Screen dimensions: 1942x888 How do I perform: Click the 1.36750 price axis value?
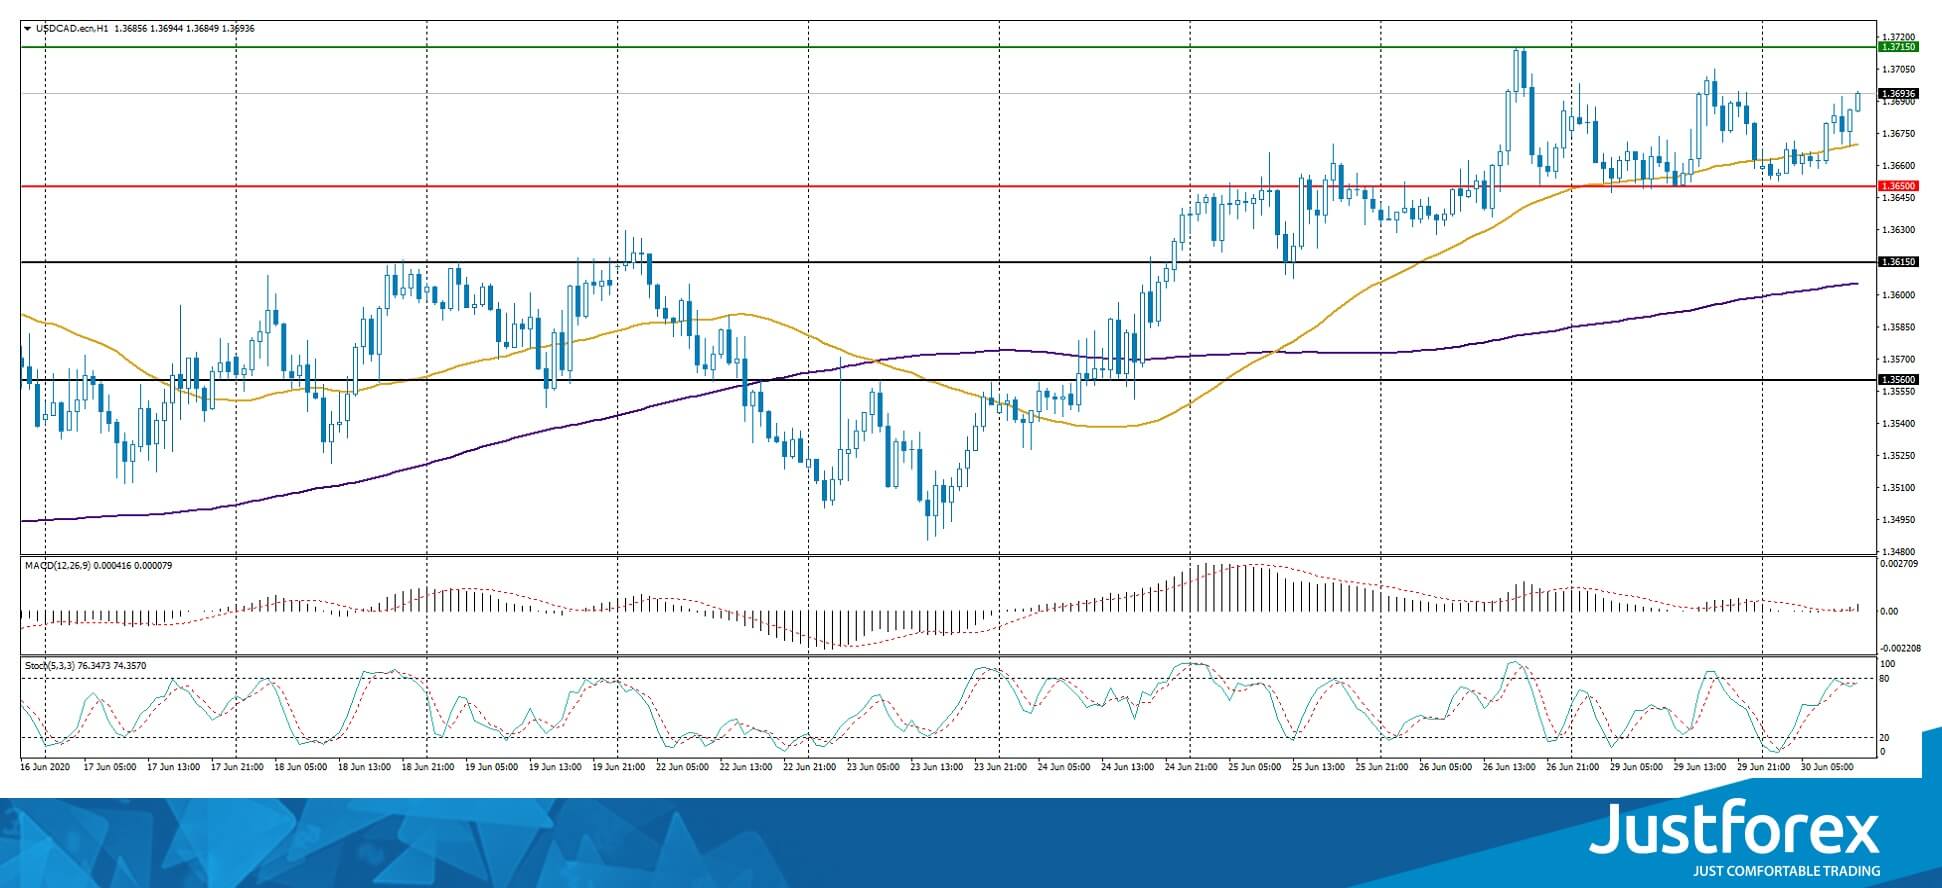[x=1899, y=133]
